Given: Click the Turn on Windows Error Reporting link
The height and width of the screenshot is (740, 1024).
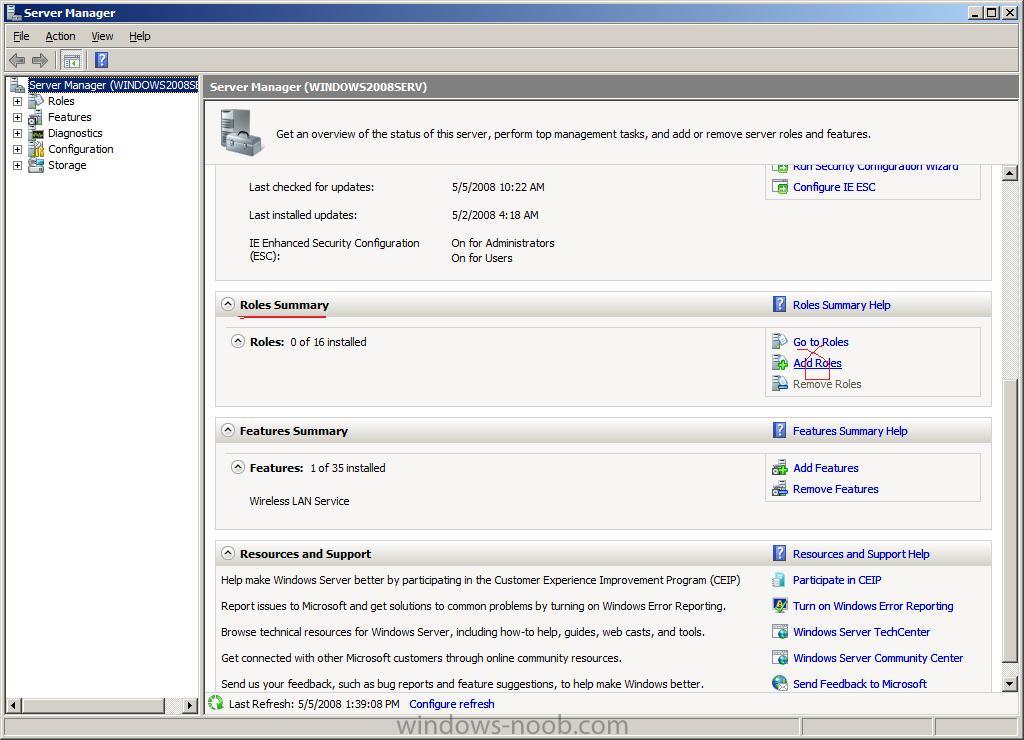Looking at the screenshot, I should 872,606.
